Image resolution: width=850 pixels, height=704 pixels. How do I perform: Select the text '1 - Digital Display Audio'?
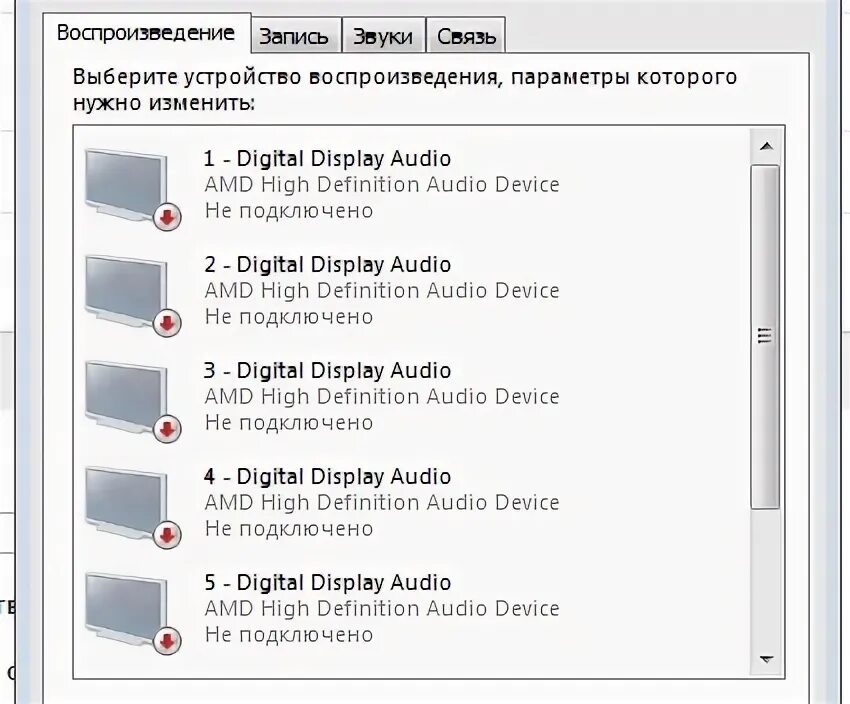pyautogui.click(x=327, y=159)
